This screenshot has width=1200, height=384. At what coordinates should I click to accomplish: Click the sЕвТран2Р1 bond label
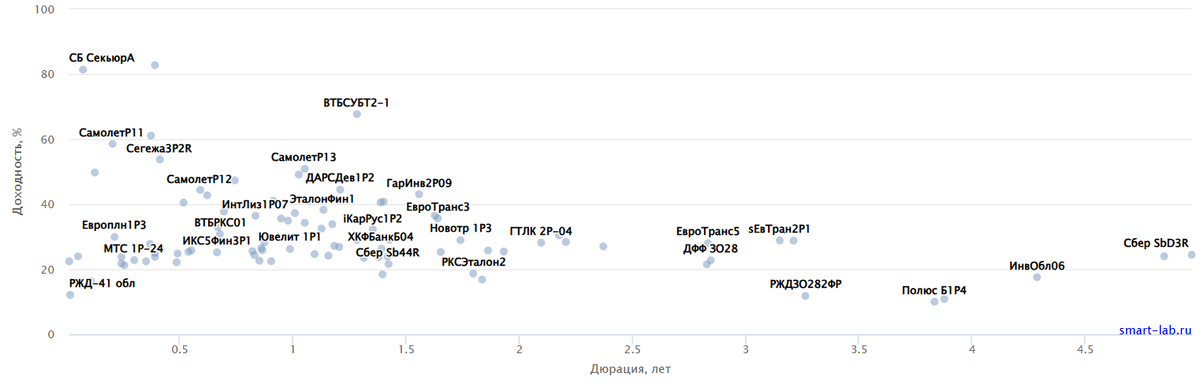pyautogui.click(x=778, y=228)
